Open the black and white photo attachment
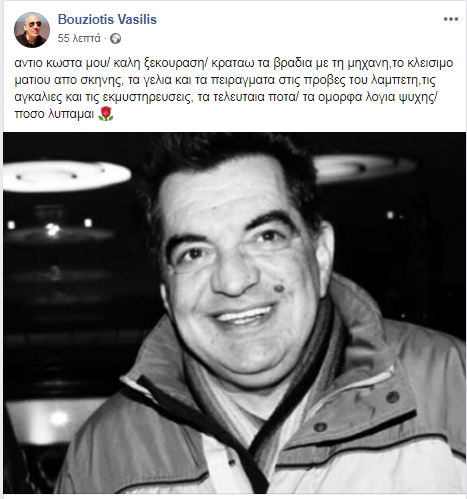 pos(235,313)
